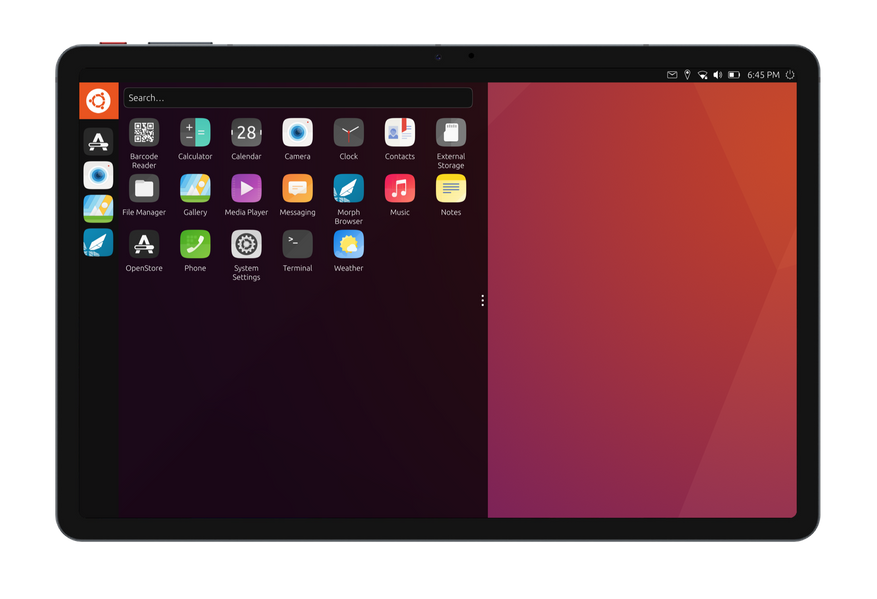
Task: Open the Calendar app in the drawer
Action: 246,133
